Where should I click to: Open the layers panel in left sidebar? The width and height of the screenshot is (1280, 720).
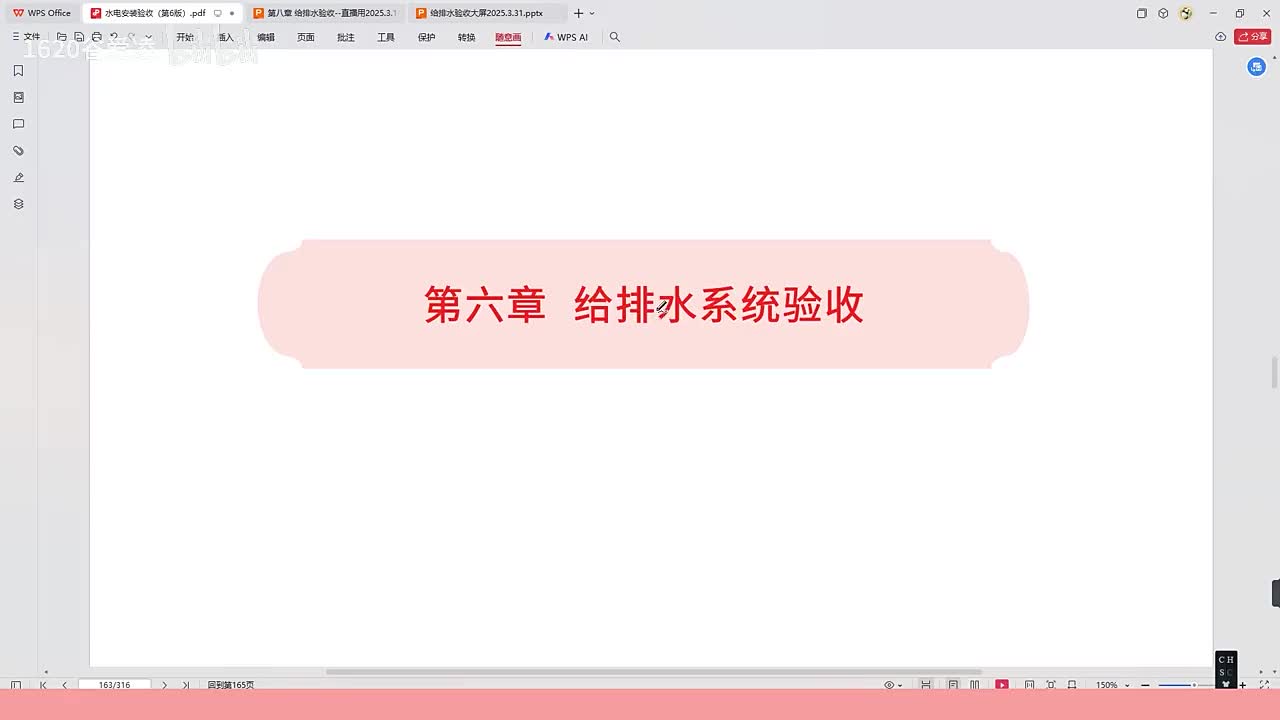(x=18, y=204)
